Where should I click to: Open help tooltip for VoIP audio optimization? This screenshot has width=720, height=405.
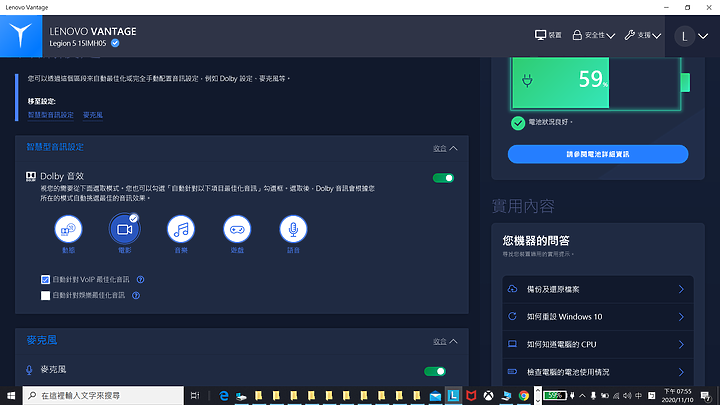tap(141, 279)
